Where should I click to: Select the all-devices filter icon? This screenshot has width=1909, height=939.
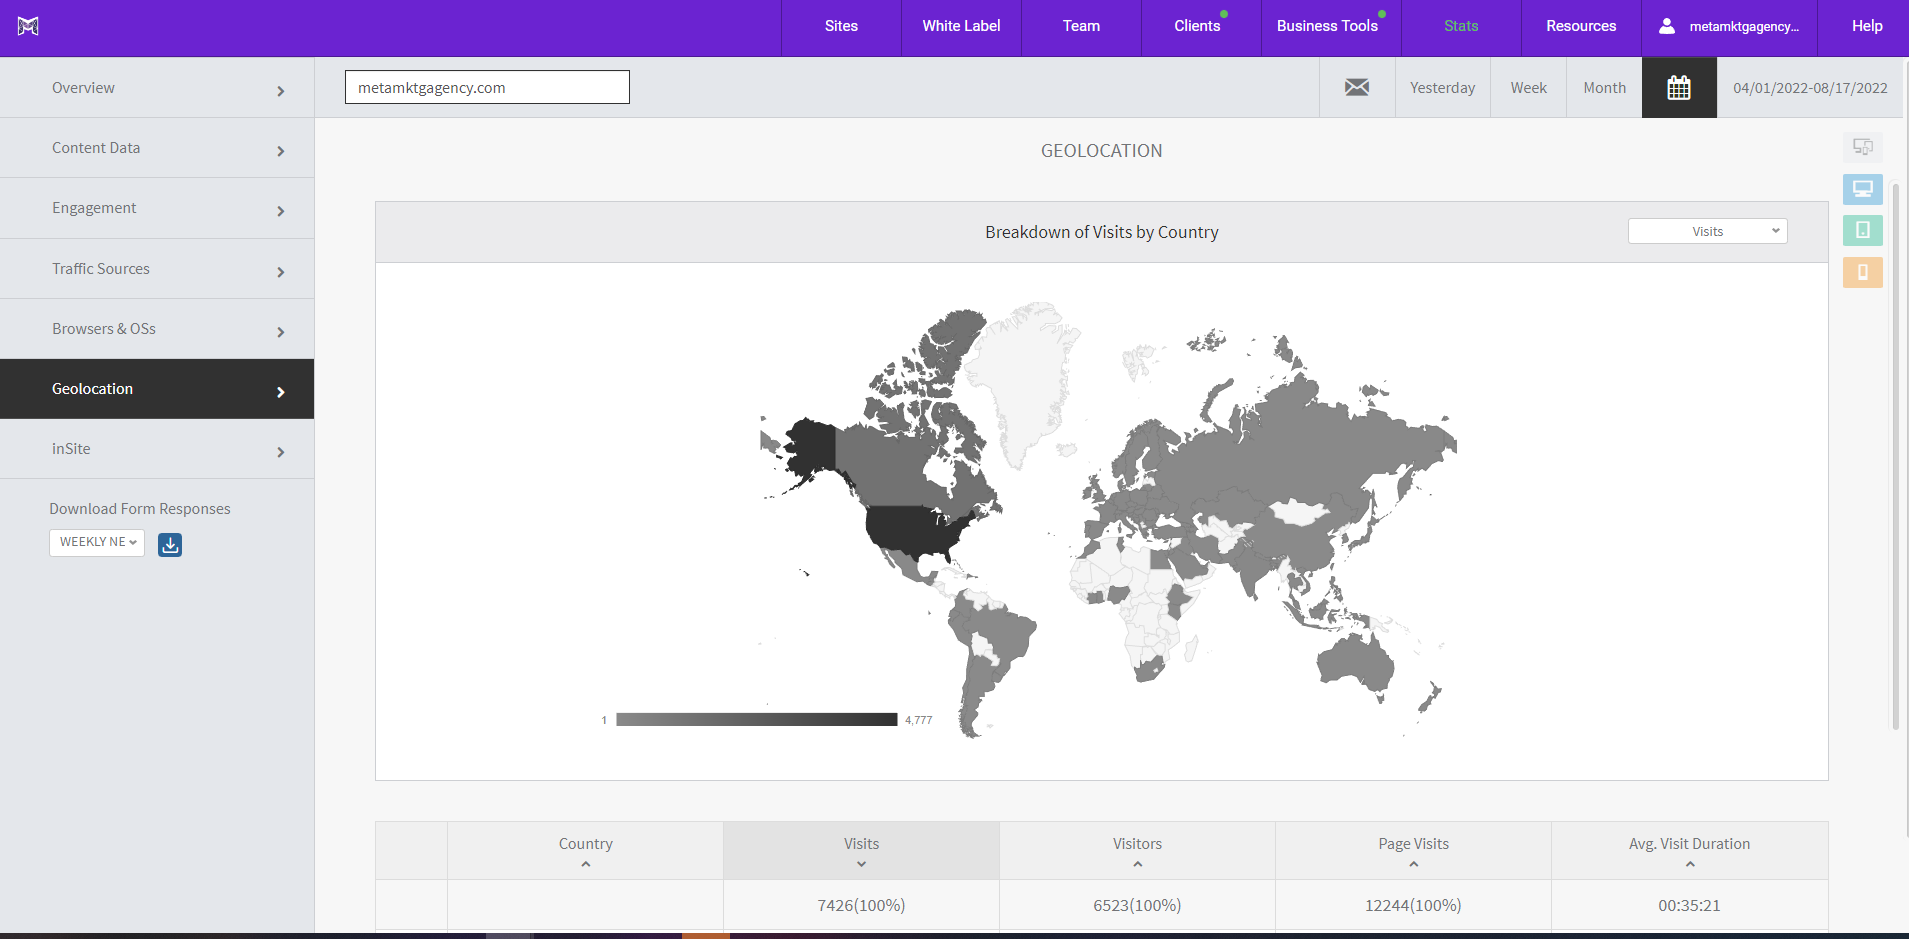[x=1863, y=147]
